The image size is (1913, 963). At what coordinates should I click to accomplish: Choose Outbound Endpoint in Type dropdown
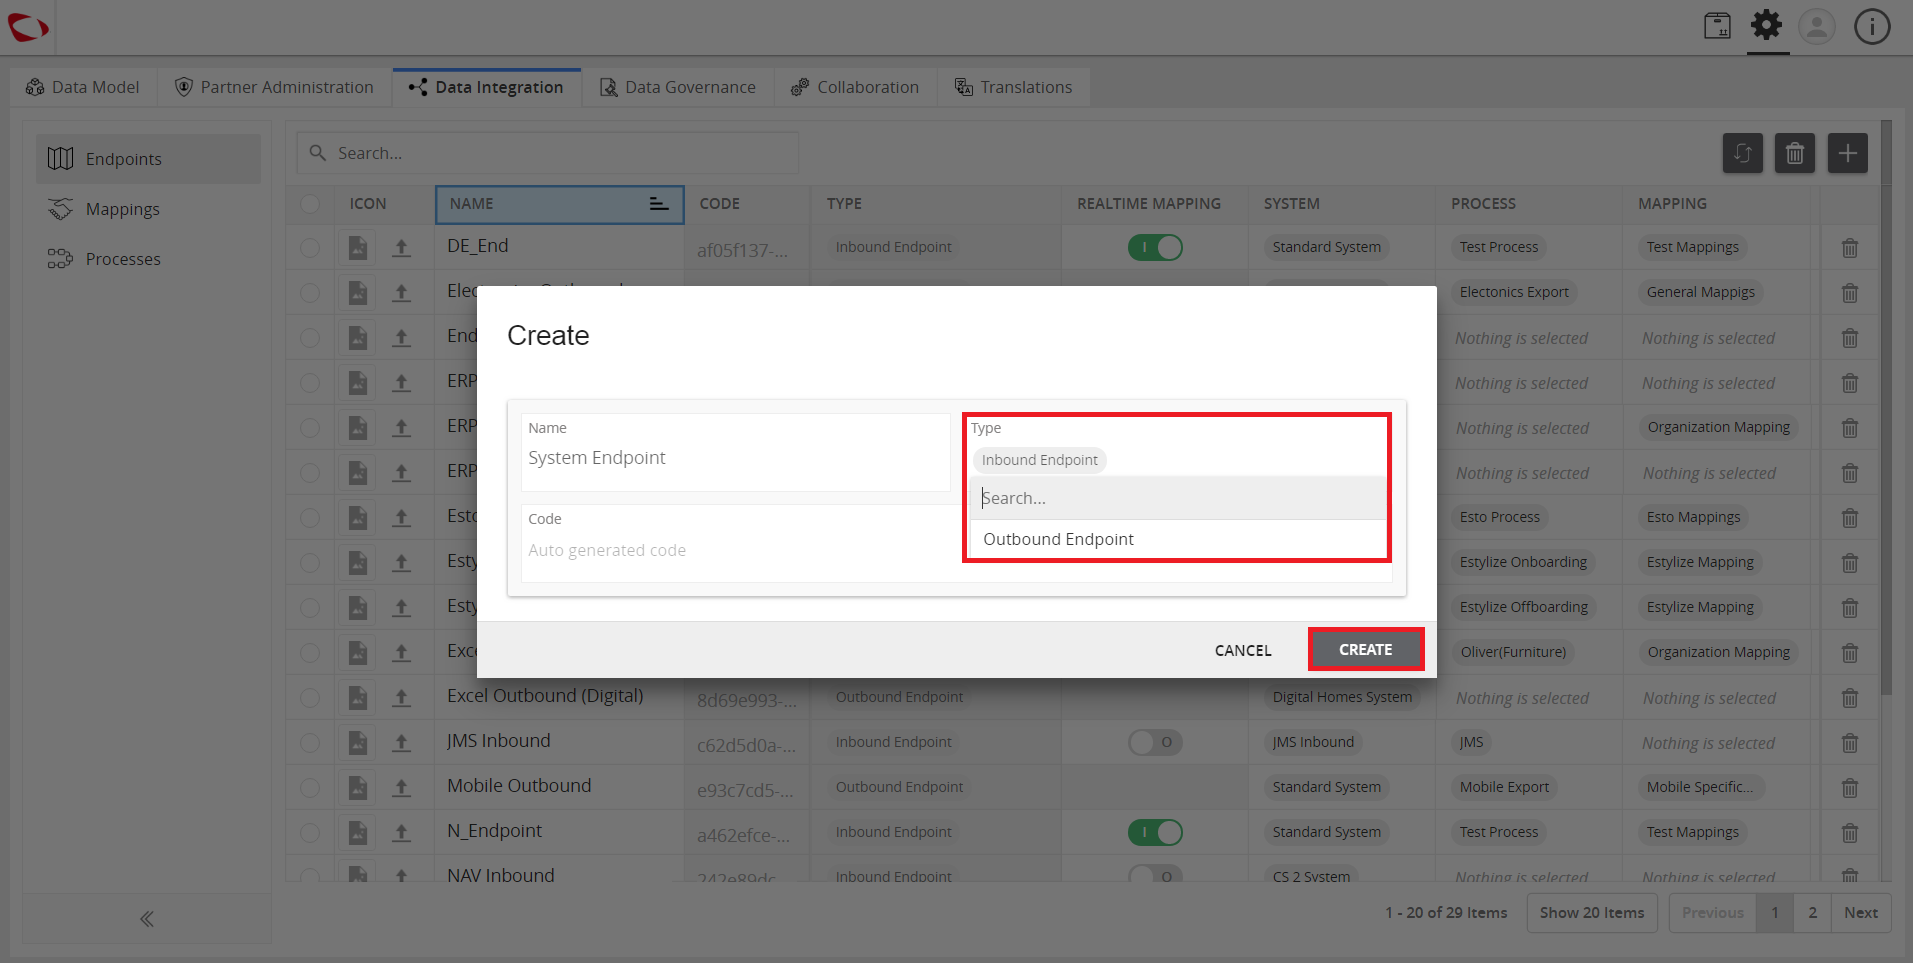(x=1177, y=540)
